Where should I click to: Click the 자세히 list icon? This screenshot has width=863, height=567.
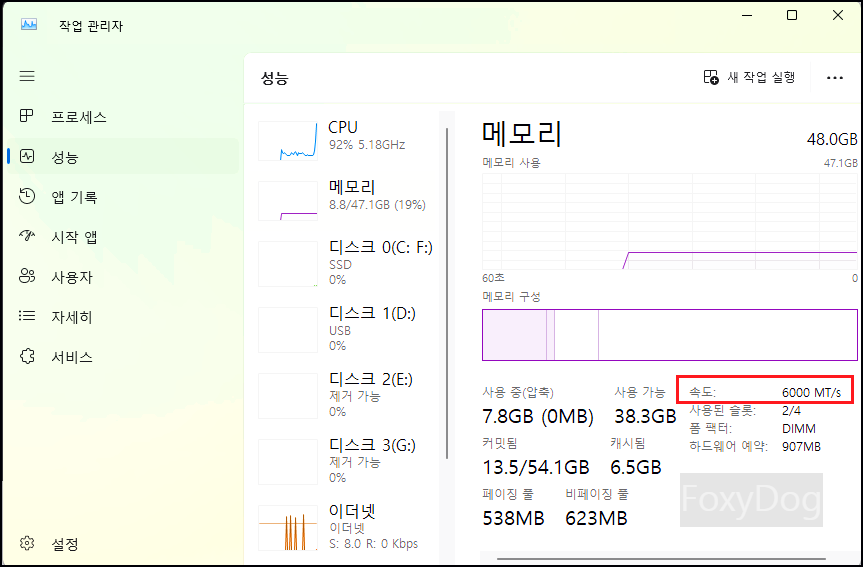[27, 315]
